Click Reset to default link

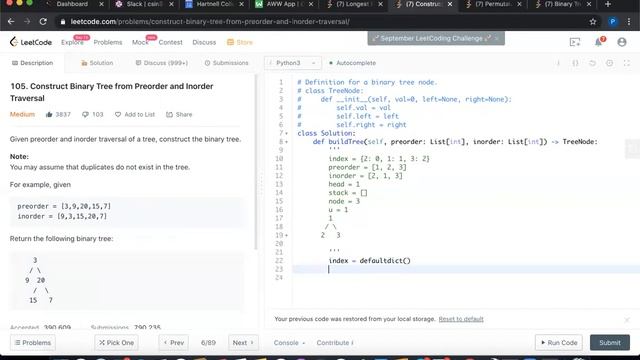(461, 319)
